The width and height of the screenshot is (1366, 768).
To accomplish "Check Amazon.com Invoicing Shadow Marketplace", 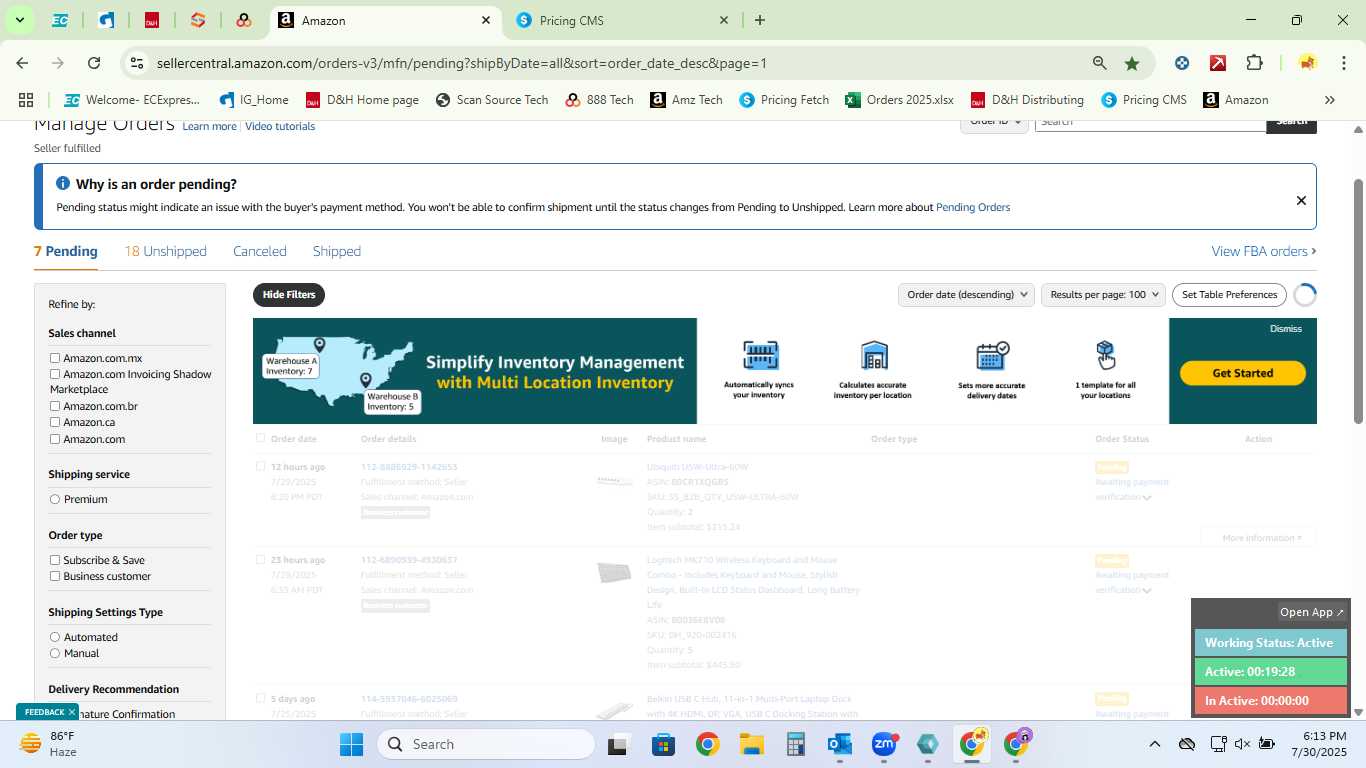I will tap(55, 374).
